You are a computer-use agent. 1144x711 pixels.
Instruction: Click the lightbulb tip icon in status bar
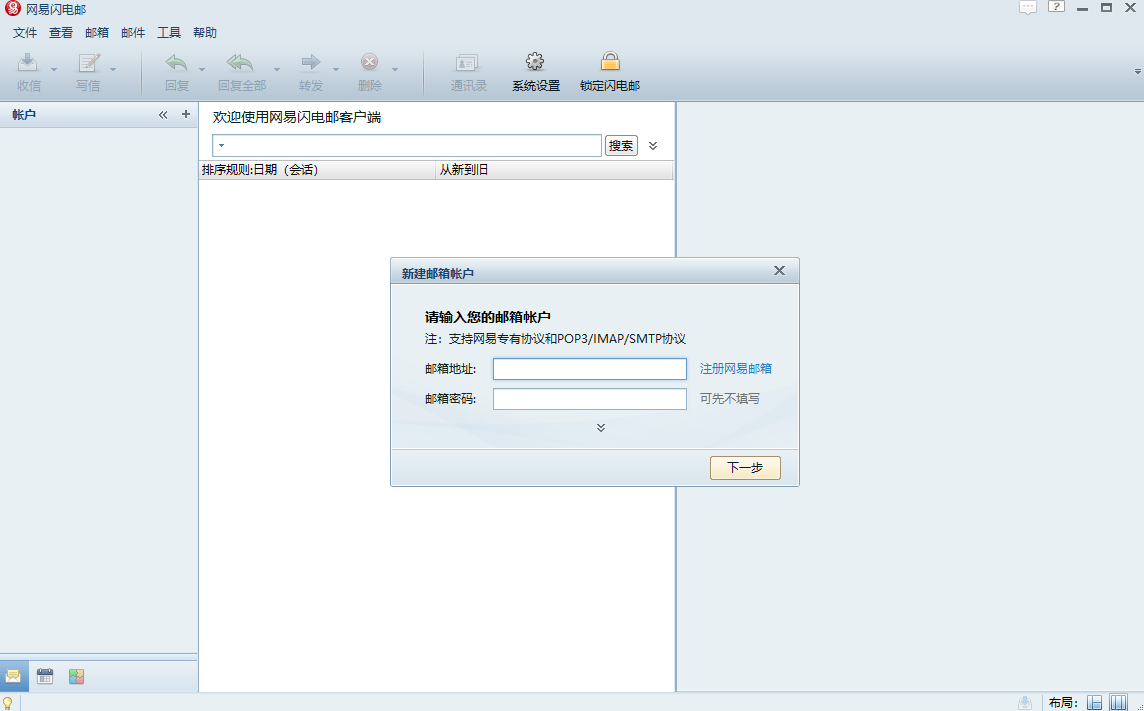click(9, 703)
